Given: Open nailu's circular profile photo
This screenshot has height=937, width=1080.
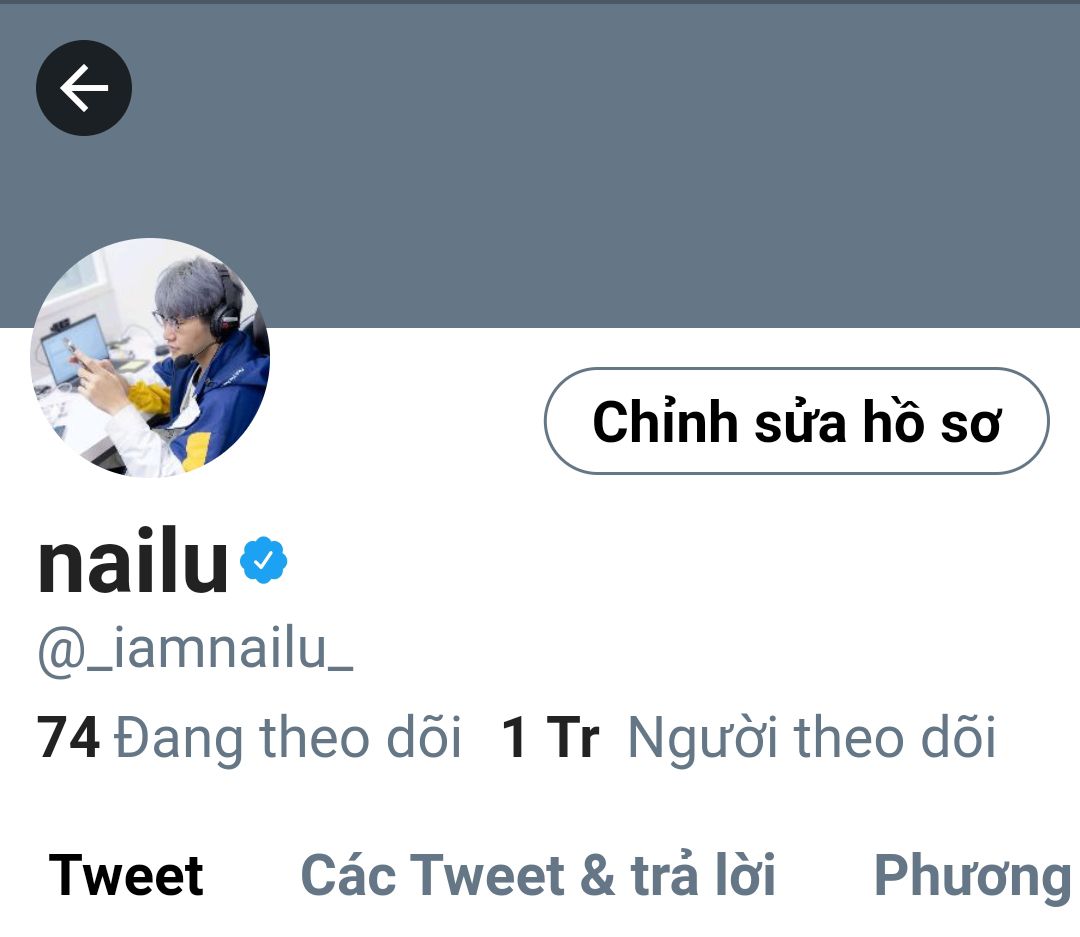Looking at the screenshot, I should pyautogui.click(x=150, y=357).
